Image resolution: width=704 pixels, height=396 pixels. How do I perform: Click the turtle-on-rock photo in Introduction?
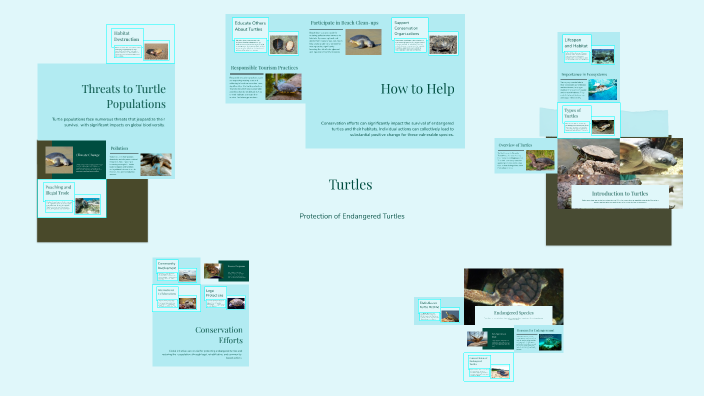[589, 163]
